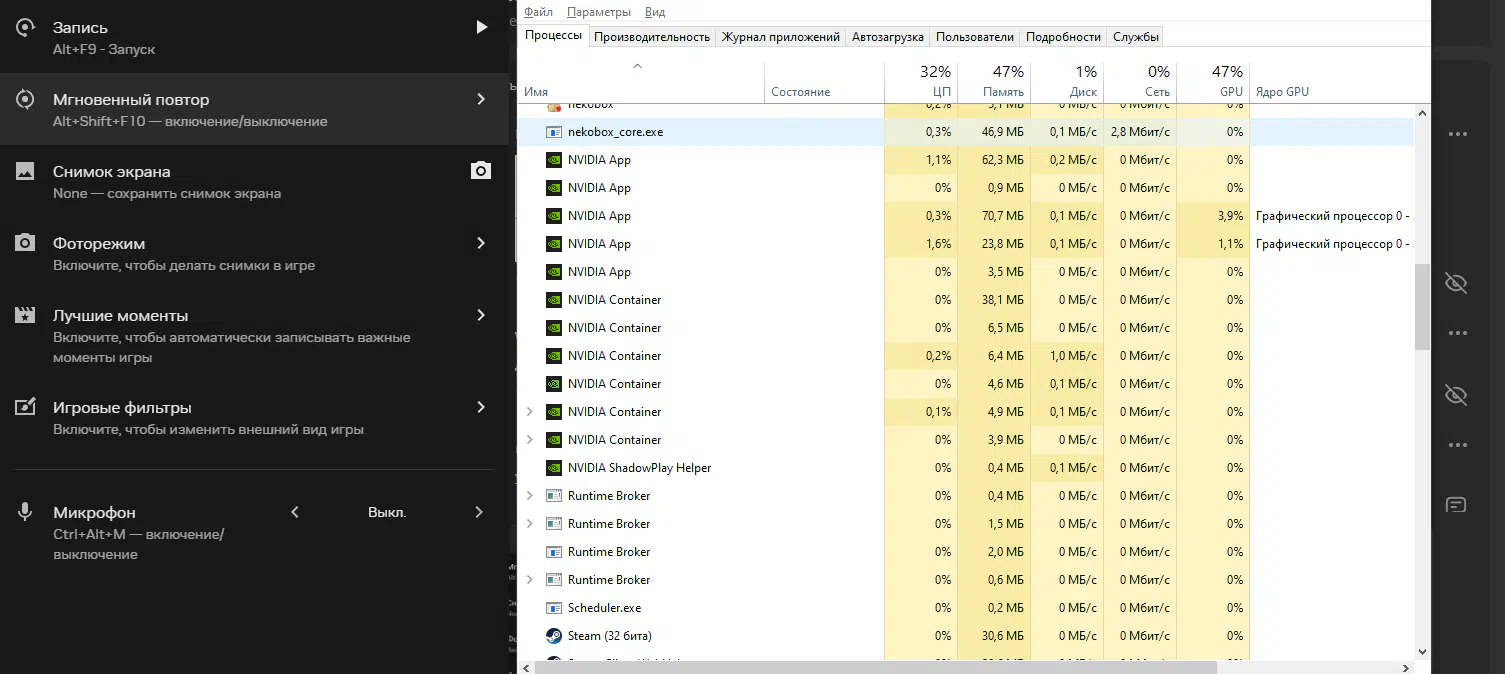Click the icon of Runtime Broker using 2,0 МБ
The image size is (1505, 674).
click(554, 552)
